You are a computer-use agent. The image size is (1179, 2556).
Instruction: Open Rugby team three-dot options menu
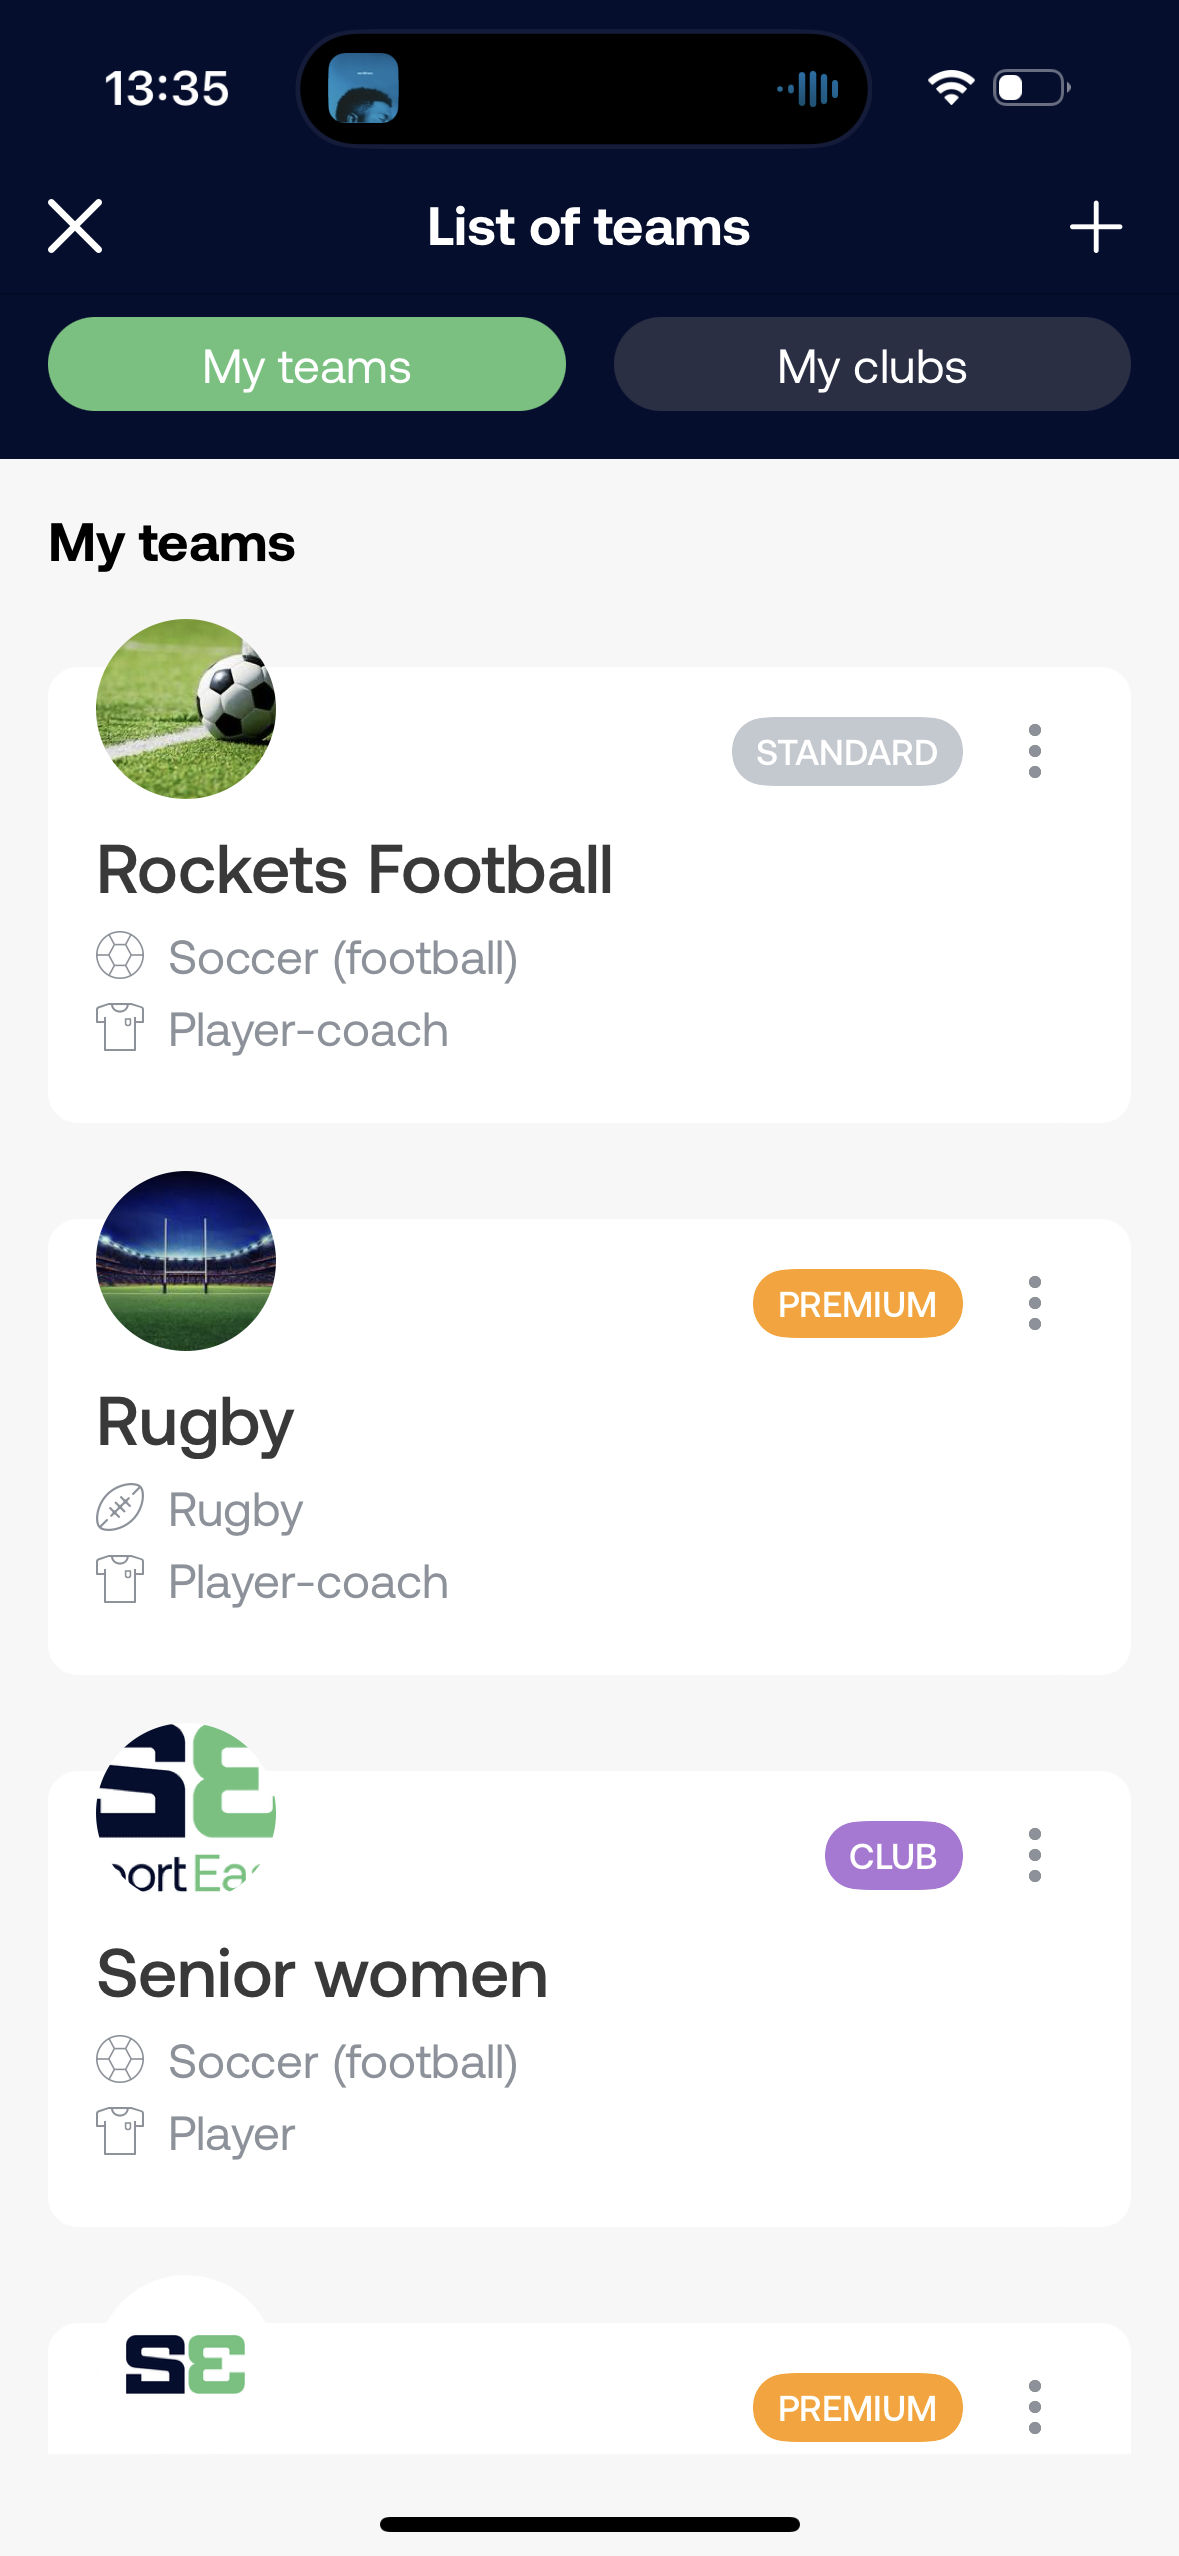click(1035, 1303)
